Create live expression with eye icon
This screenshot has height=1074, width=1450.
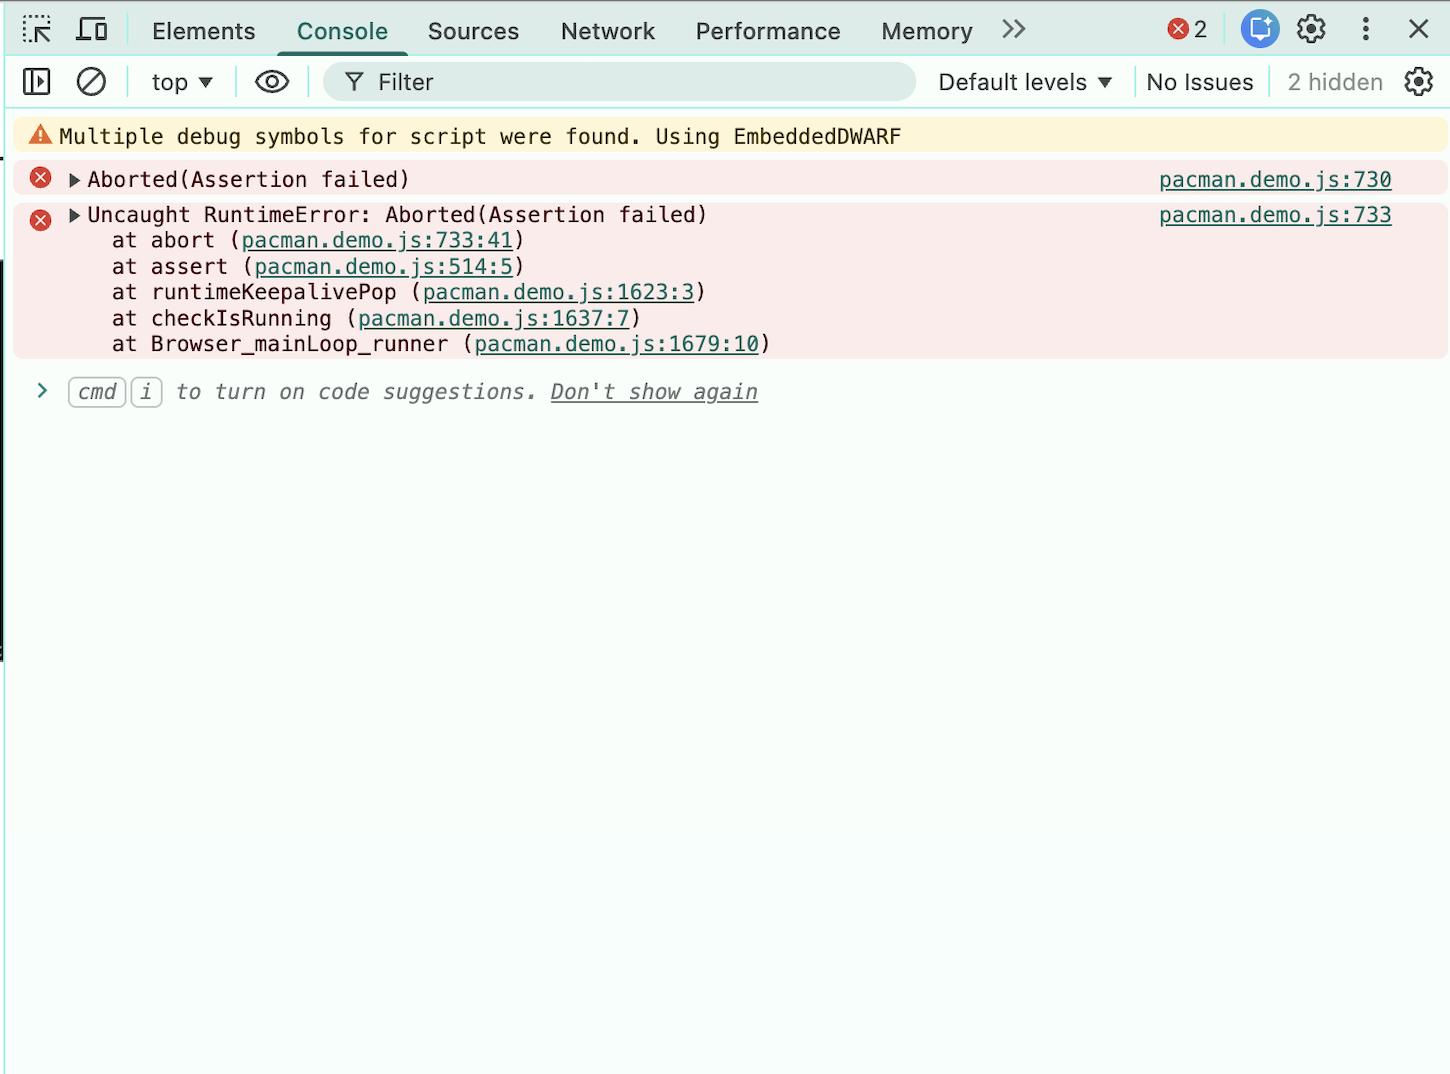[272, 82]
